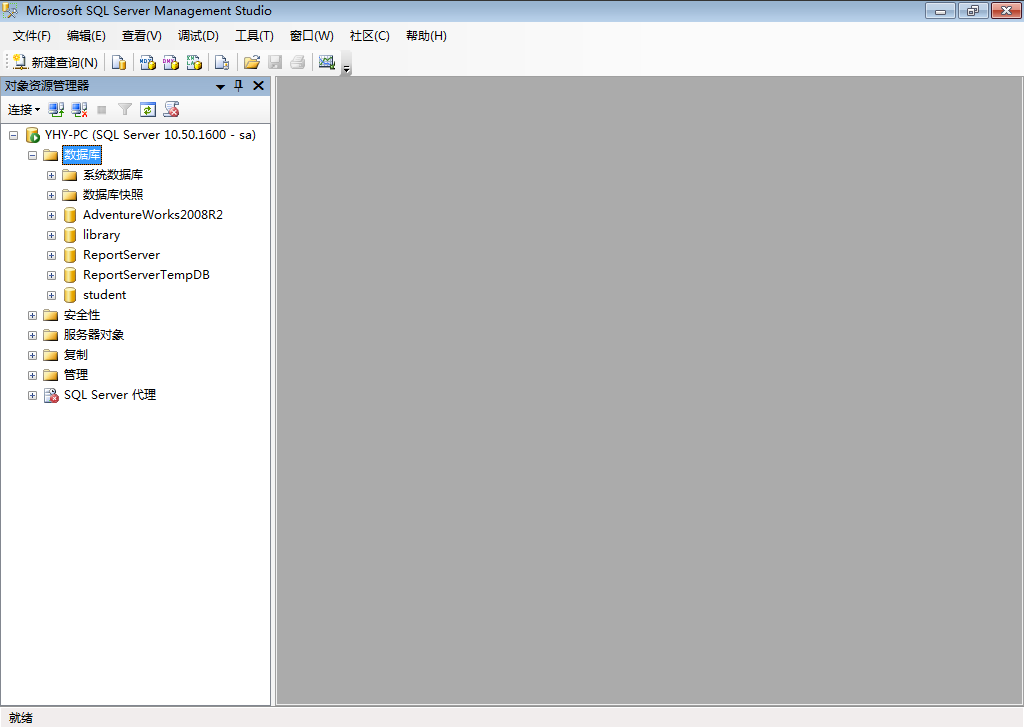Open an Analysis Services XMLA query
The height and width of the screenshot is (728, 1024).
tap(194, 62)
